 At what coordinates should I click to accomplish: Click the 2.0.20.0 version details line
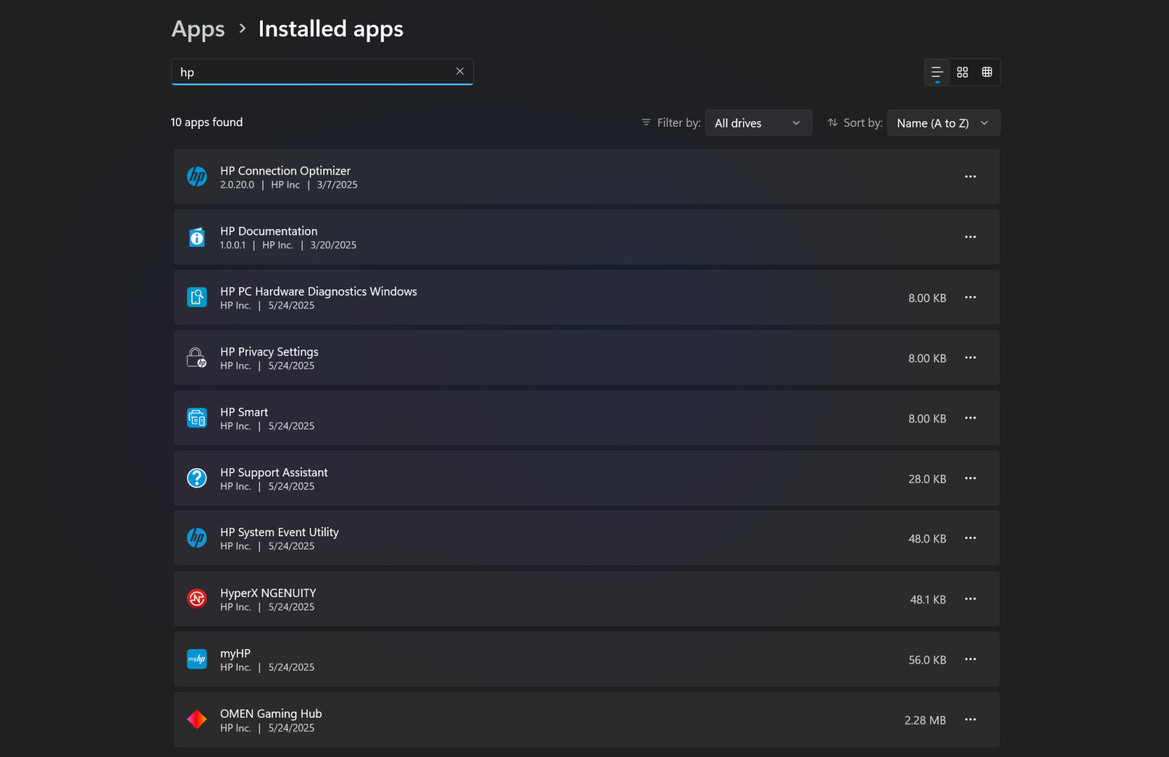coord(289,185)
